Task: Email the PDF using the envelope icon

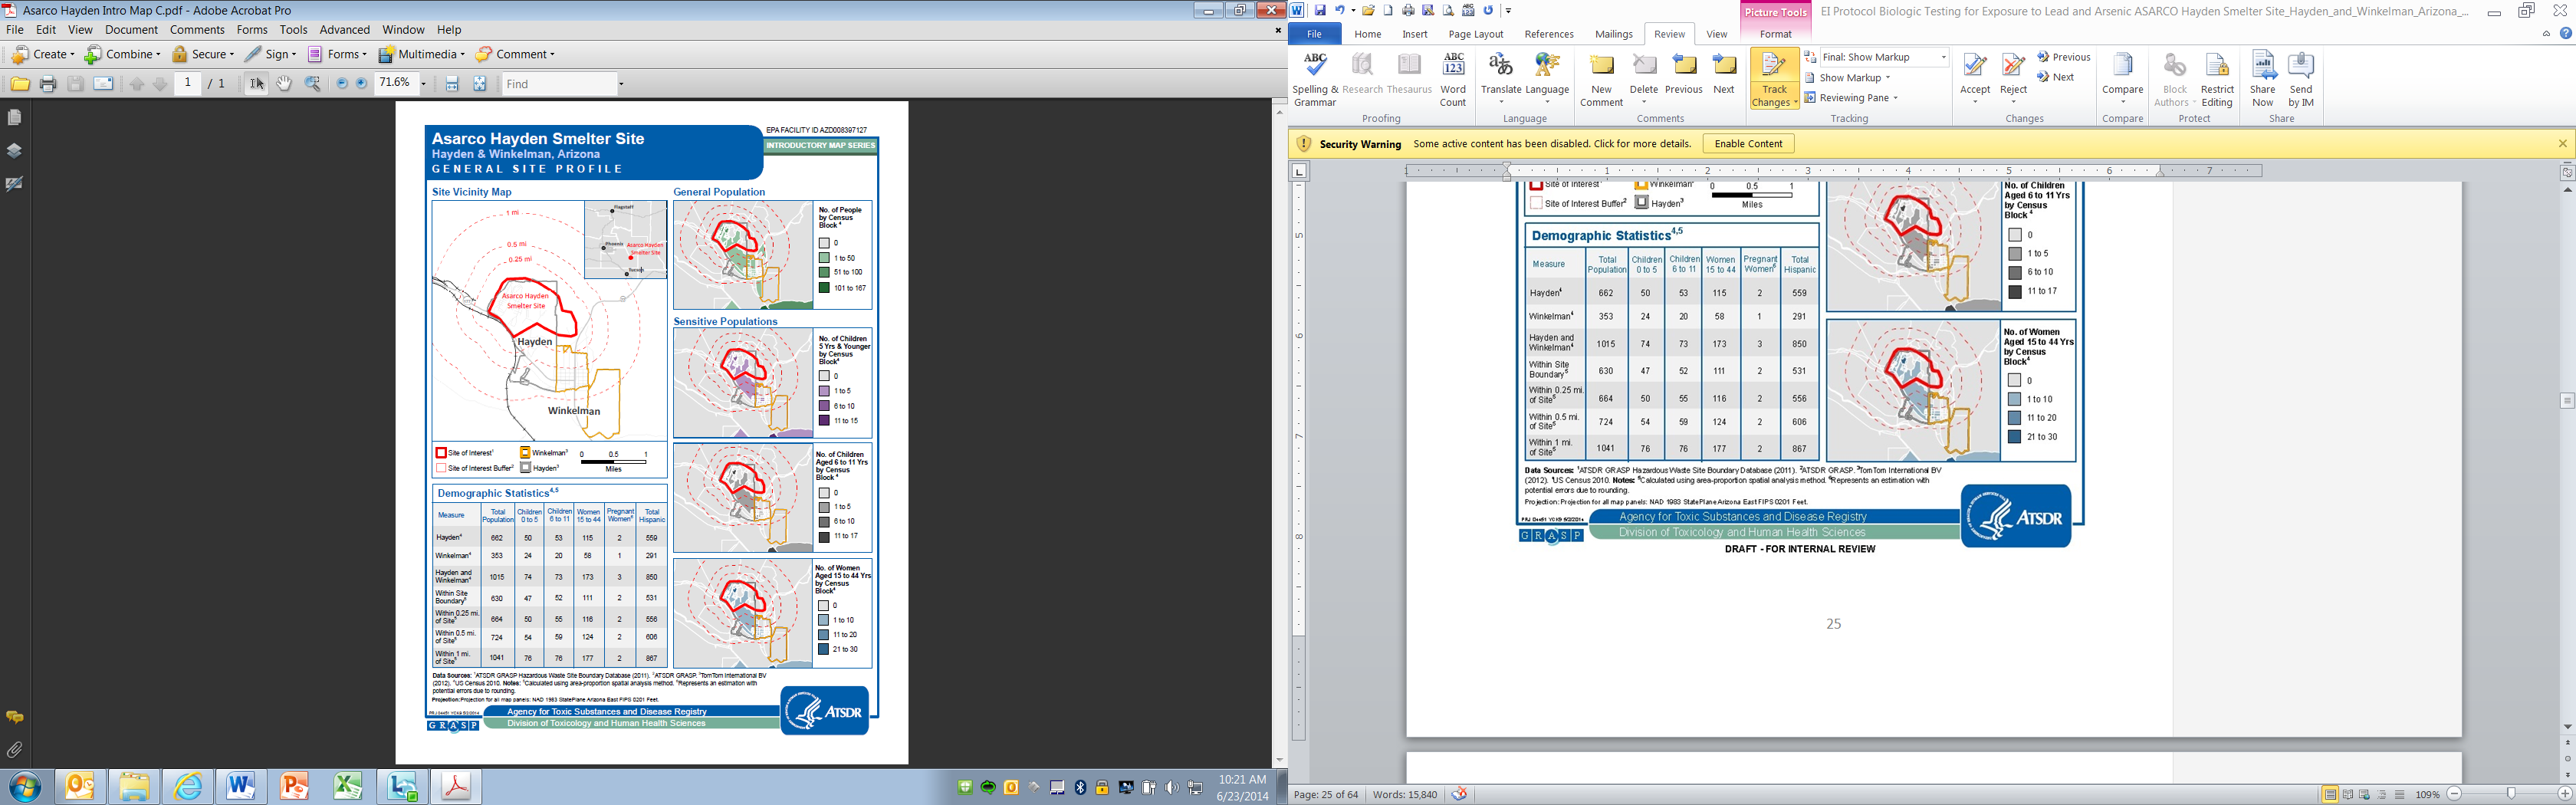Action: point(103,85)
